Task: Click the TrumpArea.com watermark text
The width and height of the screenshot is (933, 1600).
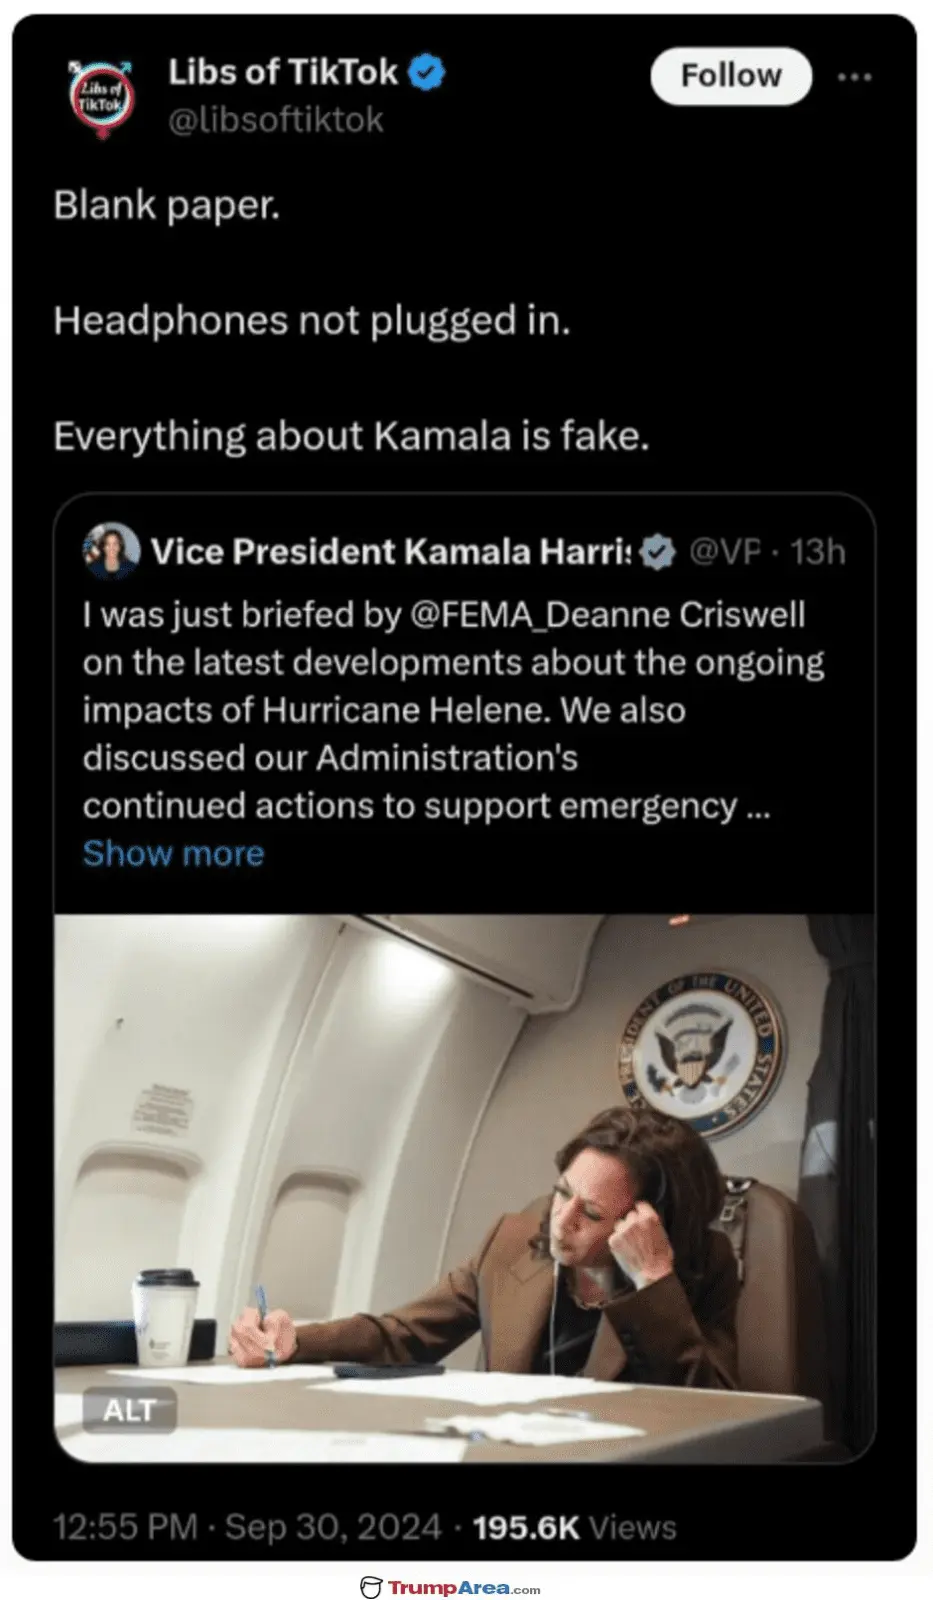Action: tap(464, 1587)
